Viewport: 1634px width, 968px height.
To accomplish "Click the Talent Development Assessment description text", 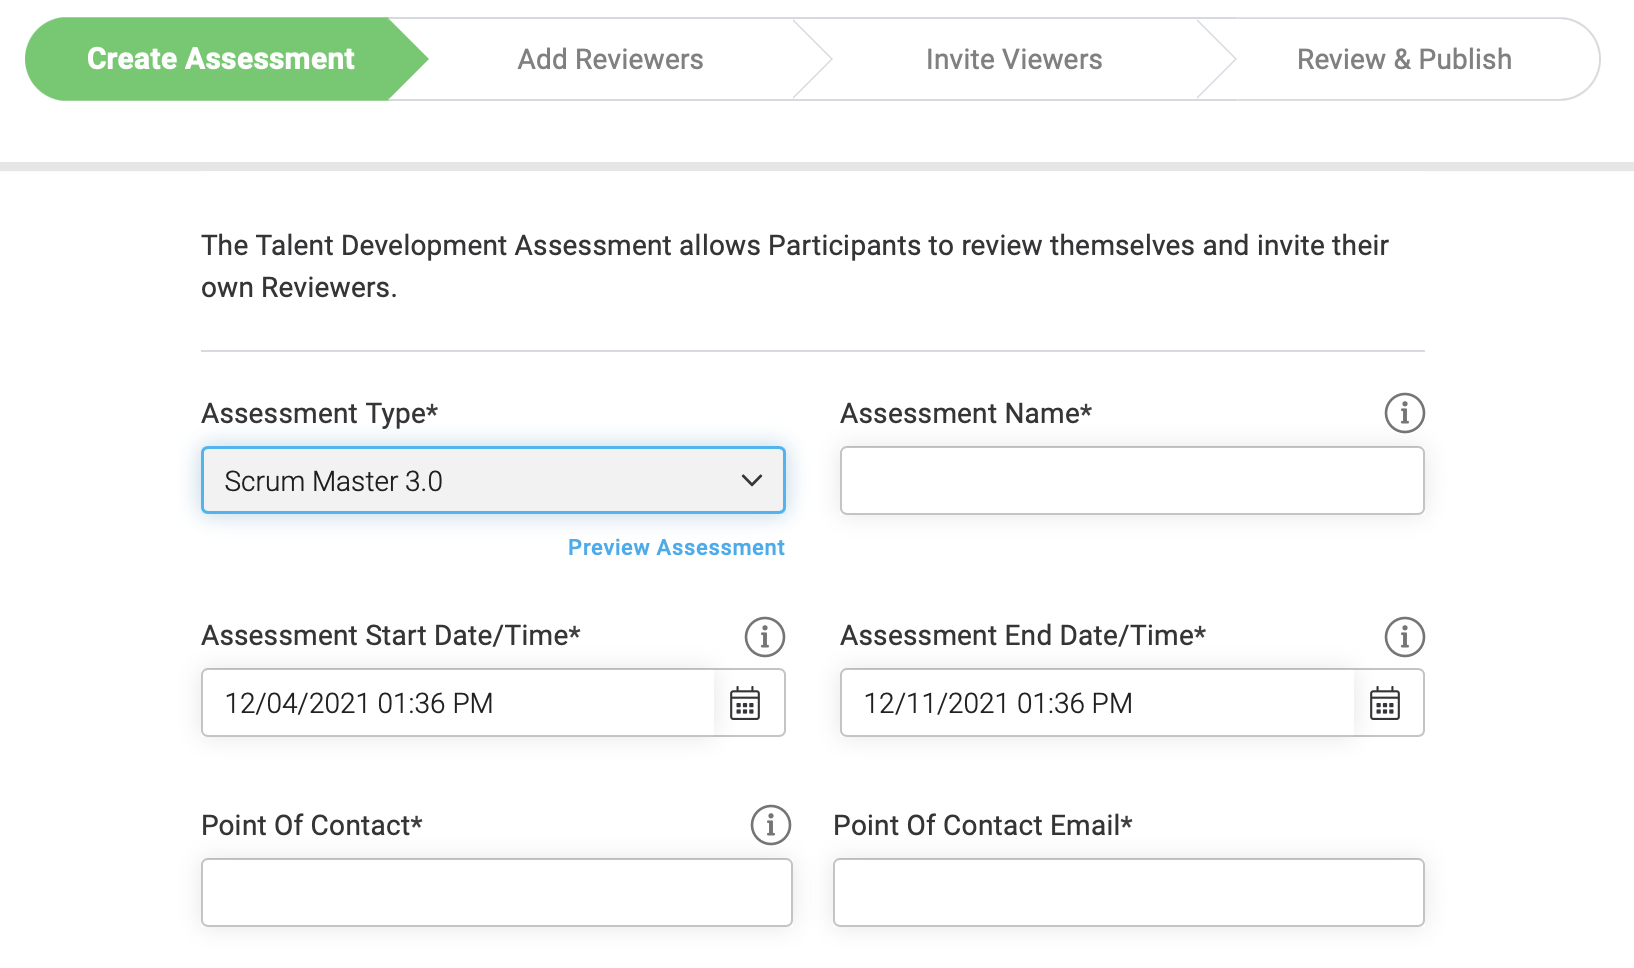I will (795, 266).
